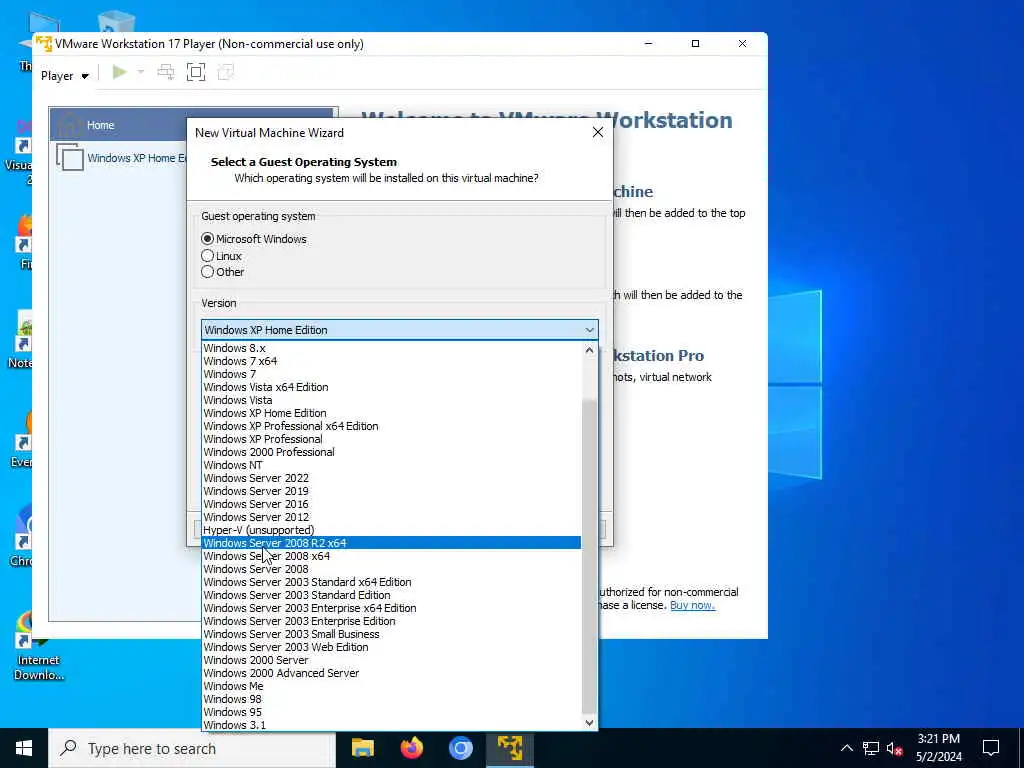Pick Windows Server 2003 Web Edition
This screenshot has width=1024, height=768.
coord(391,647)
